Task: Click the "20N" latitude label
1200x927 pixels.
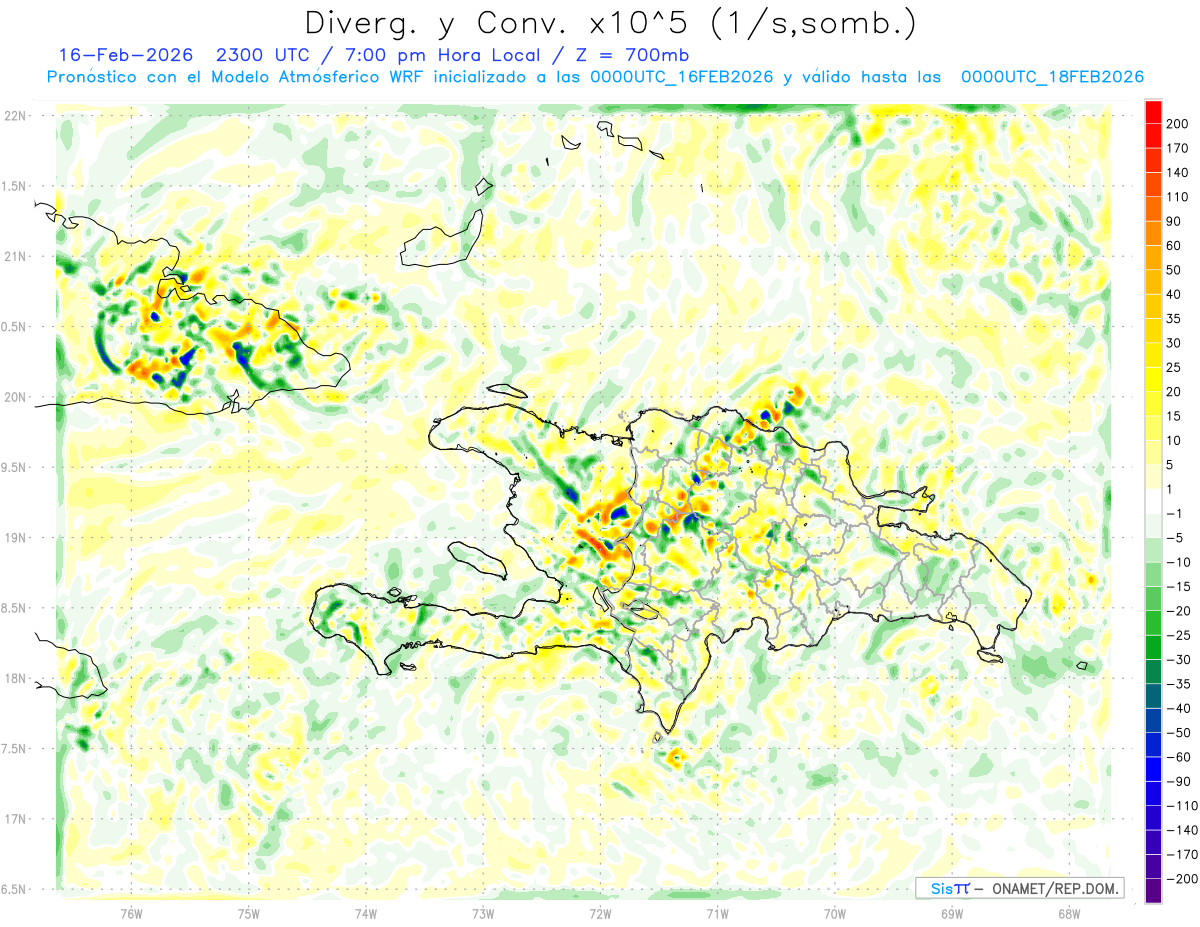Action: pyautogui.click(x=15, y=397)
